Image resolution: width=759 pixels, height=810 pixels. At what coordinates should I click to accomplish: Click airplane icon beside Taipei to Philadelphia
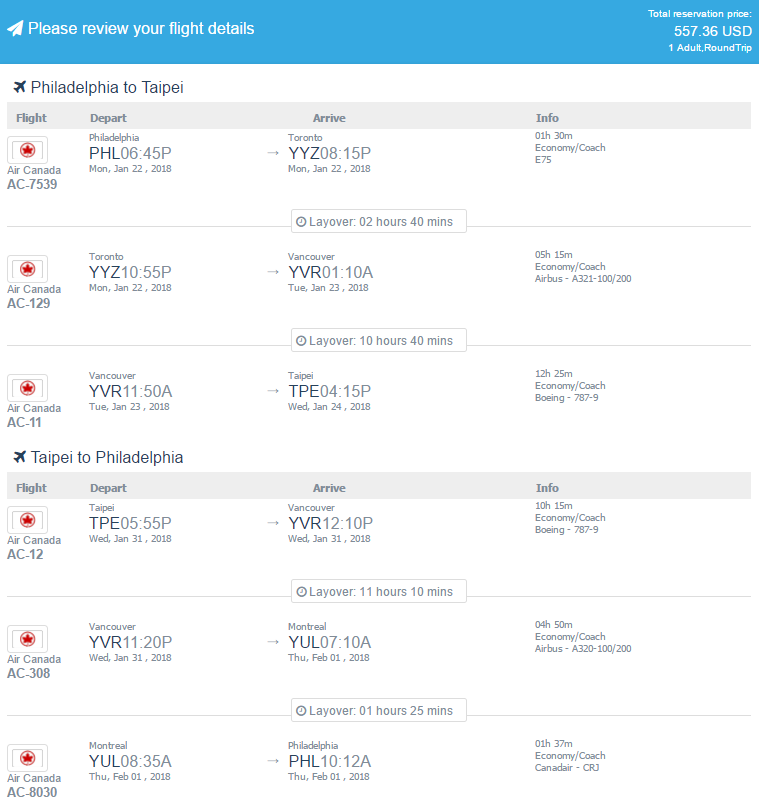point(20,457)
